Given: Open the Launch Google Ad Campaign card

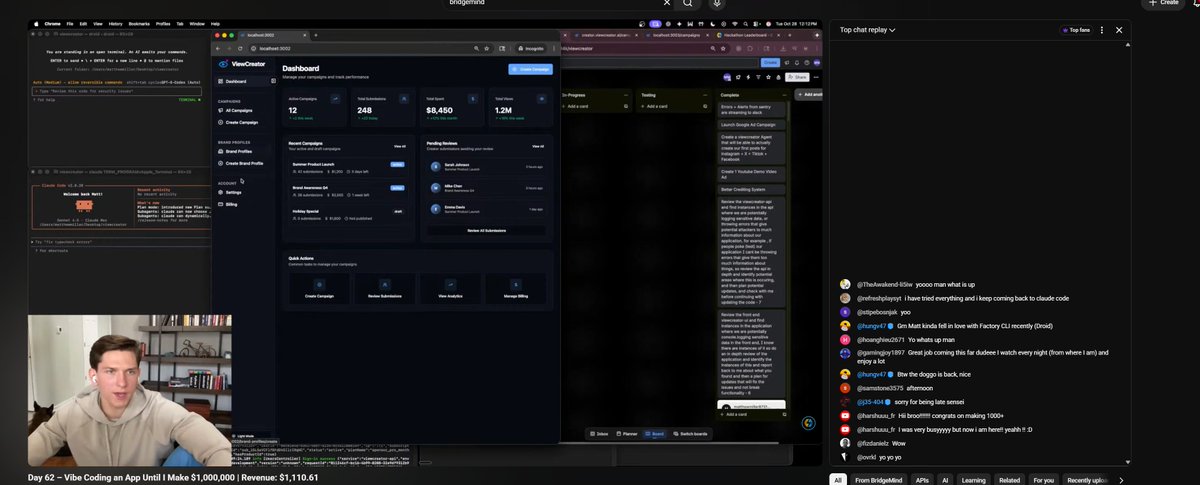Looking at the screenshot, I should point(751,125).
